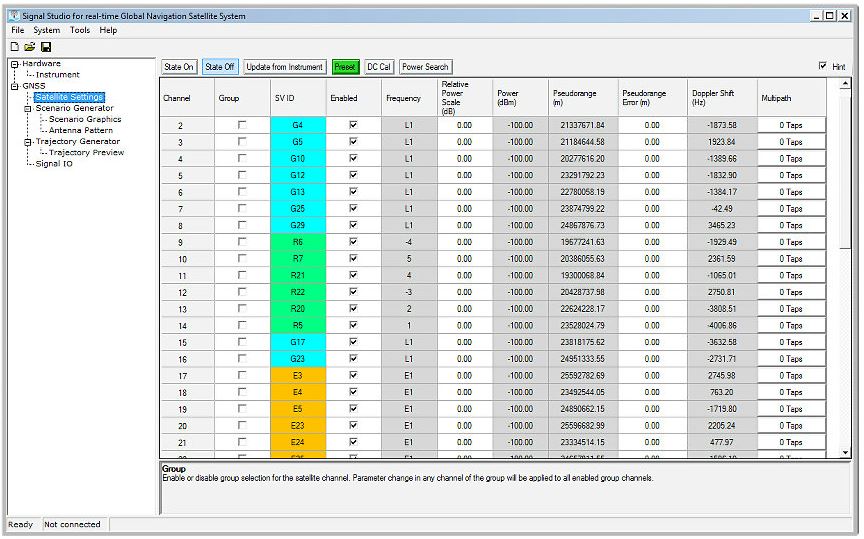Viewport: 864px width, 539px height.
Task: Click the E23 SV ID cell
Action: 298,425
